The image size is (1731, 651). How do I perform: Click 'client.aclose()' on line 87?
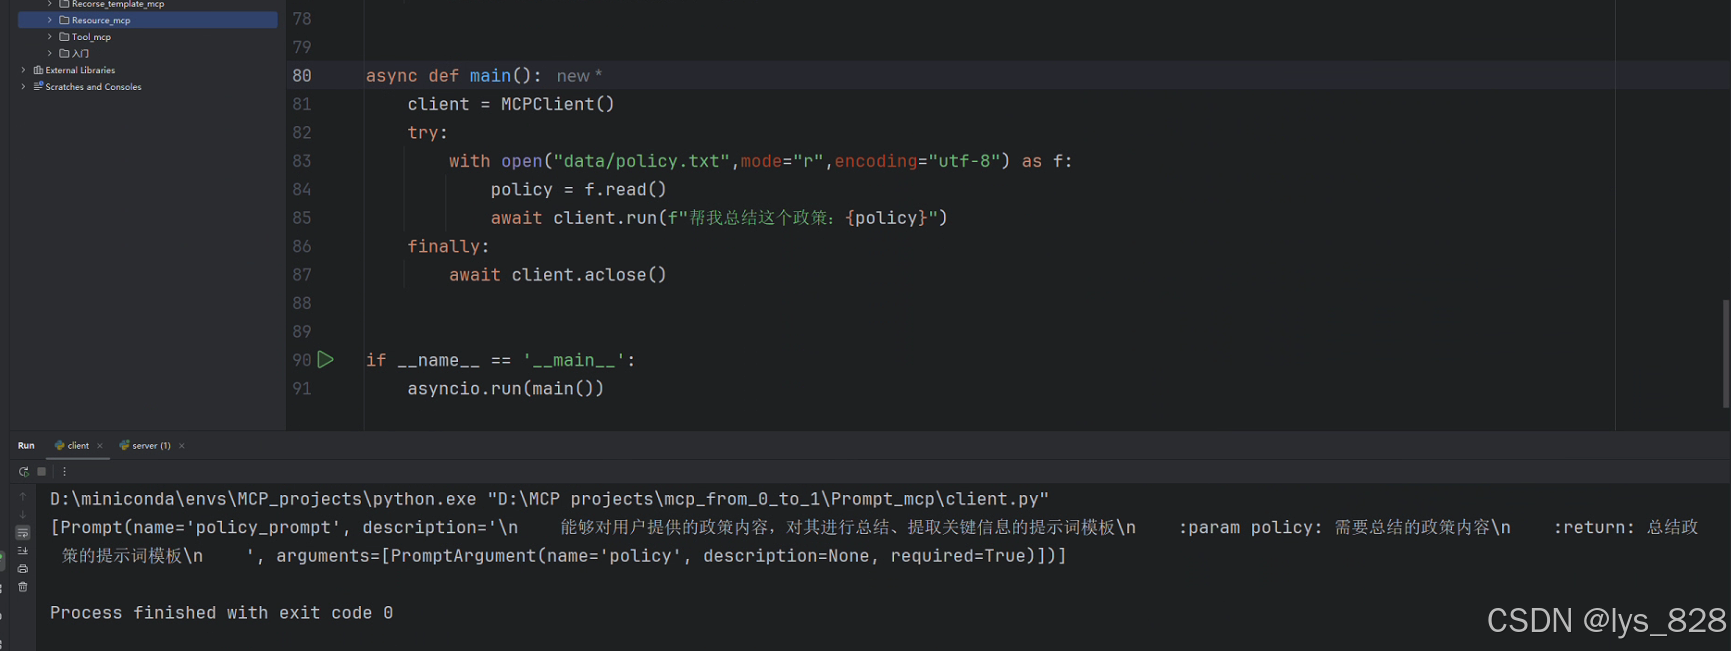coord(589,275)
